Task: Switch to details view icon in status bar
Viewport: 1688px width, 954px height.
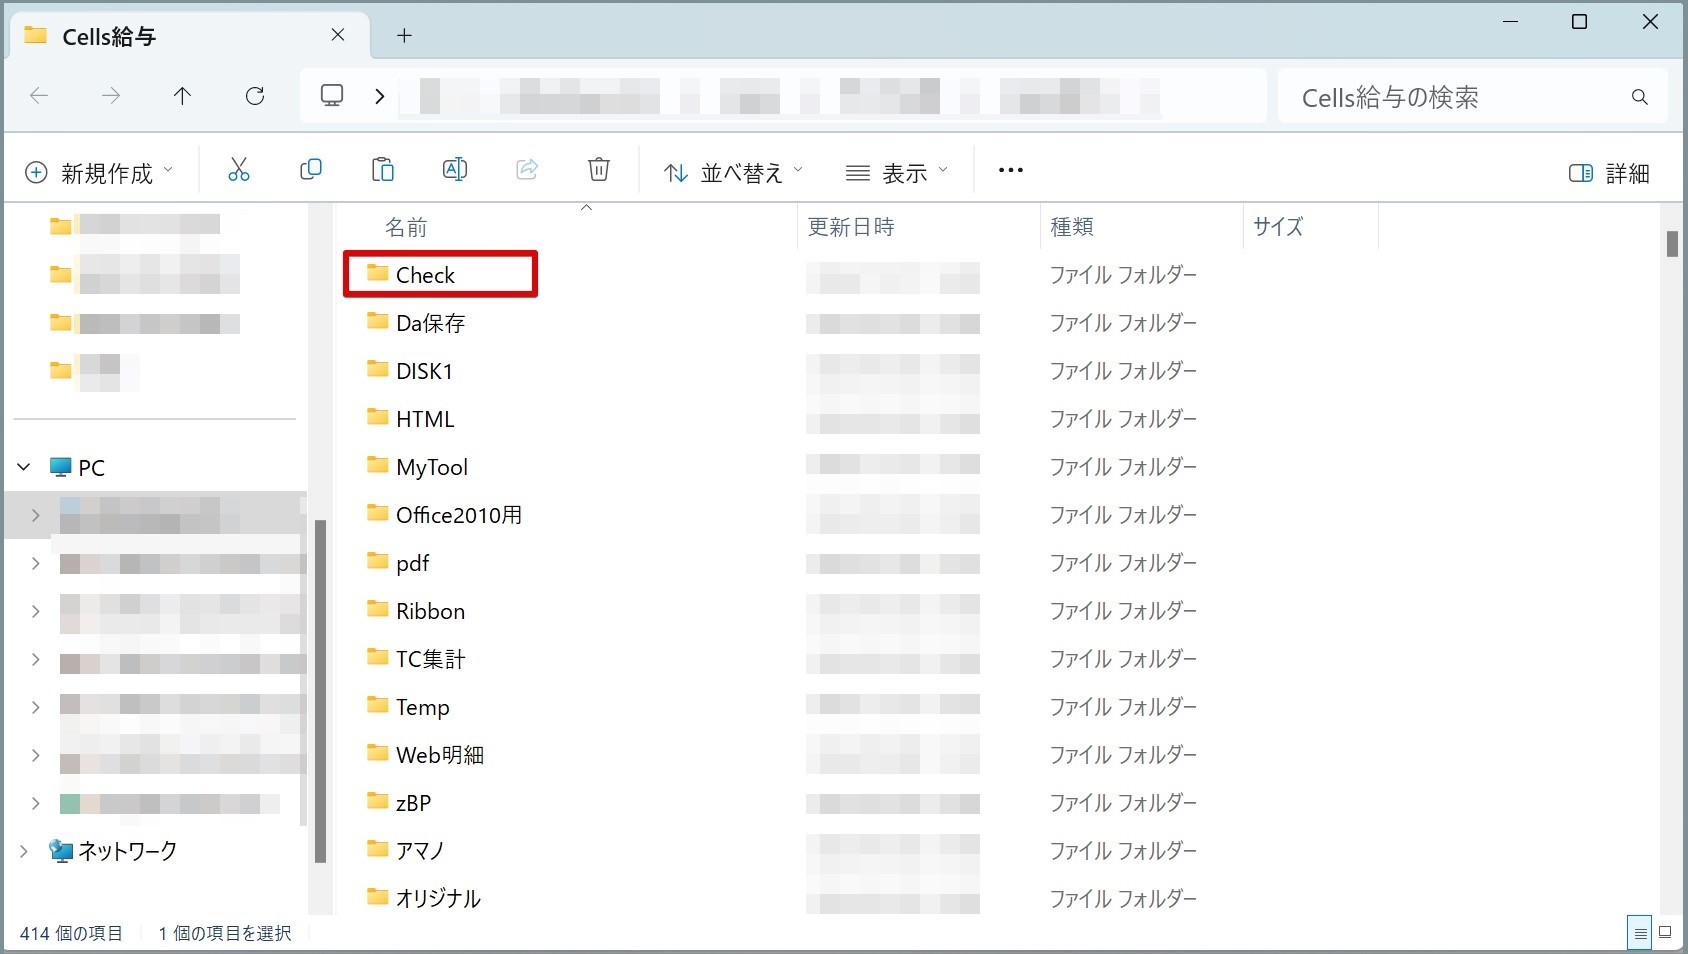Action: [x=1640, y=932]
